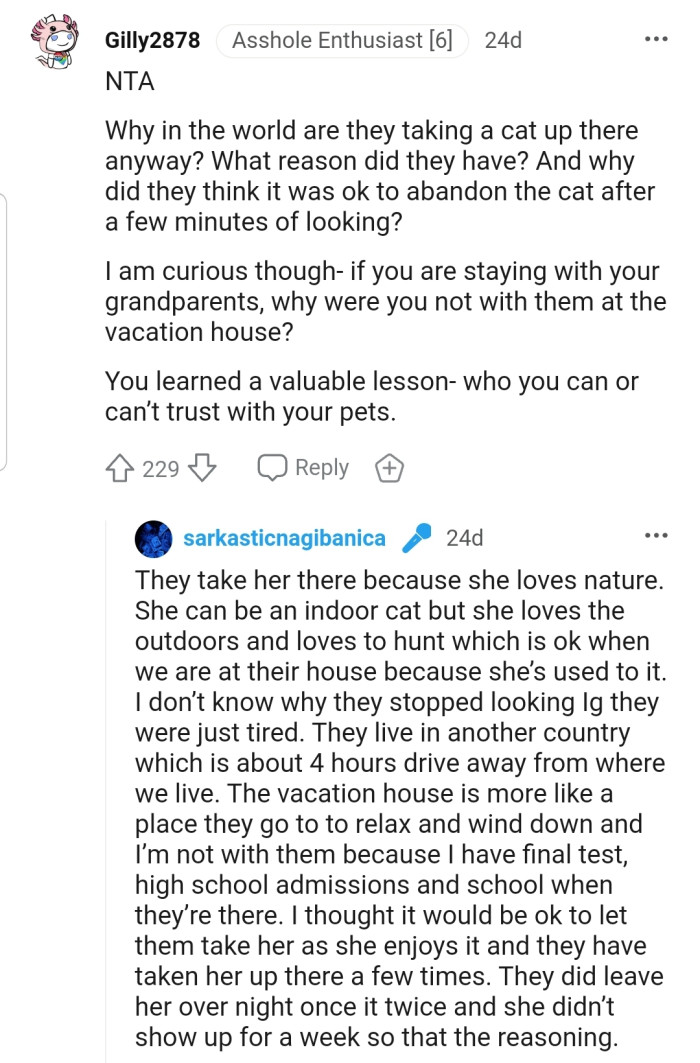Upvote Gilly2878's comment
The height and width of the screenshot is (1063, 700).
click(x=121, y=468)
